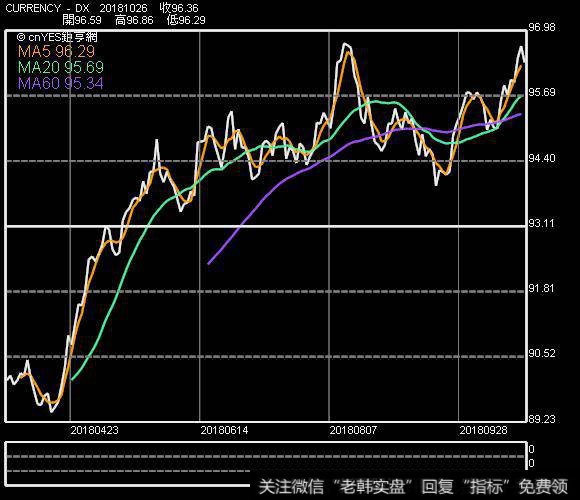
Task: Select the 20180928 date axis label
Action: click(483, 430)
